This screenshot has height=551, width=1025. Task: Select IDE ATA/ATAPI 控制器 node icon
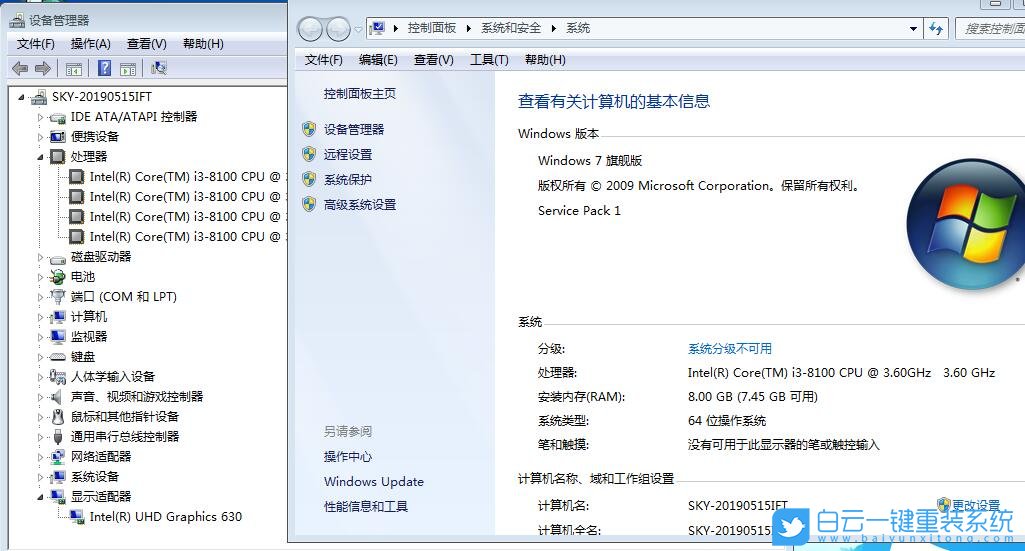click(x=58, y=118)
